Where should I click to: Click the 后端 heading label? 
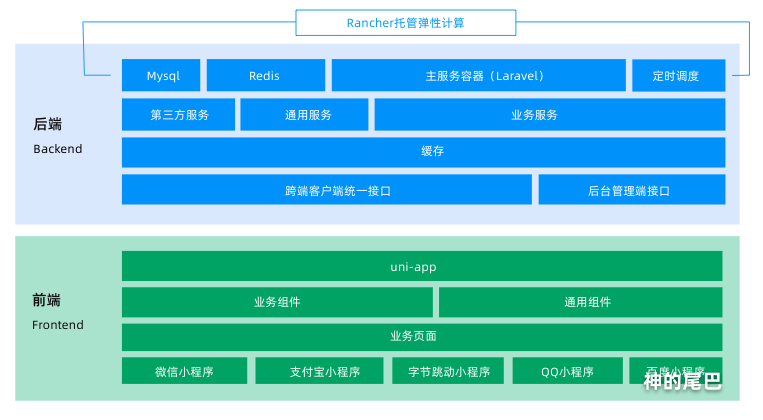(x=47, y=125)
